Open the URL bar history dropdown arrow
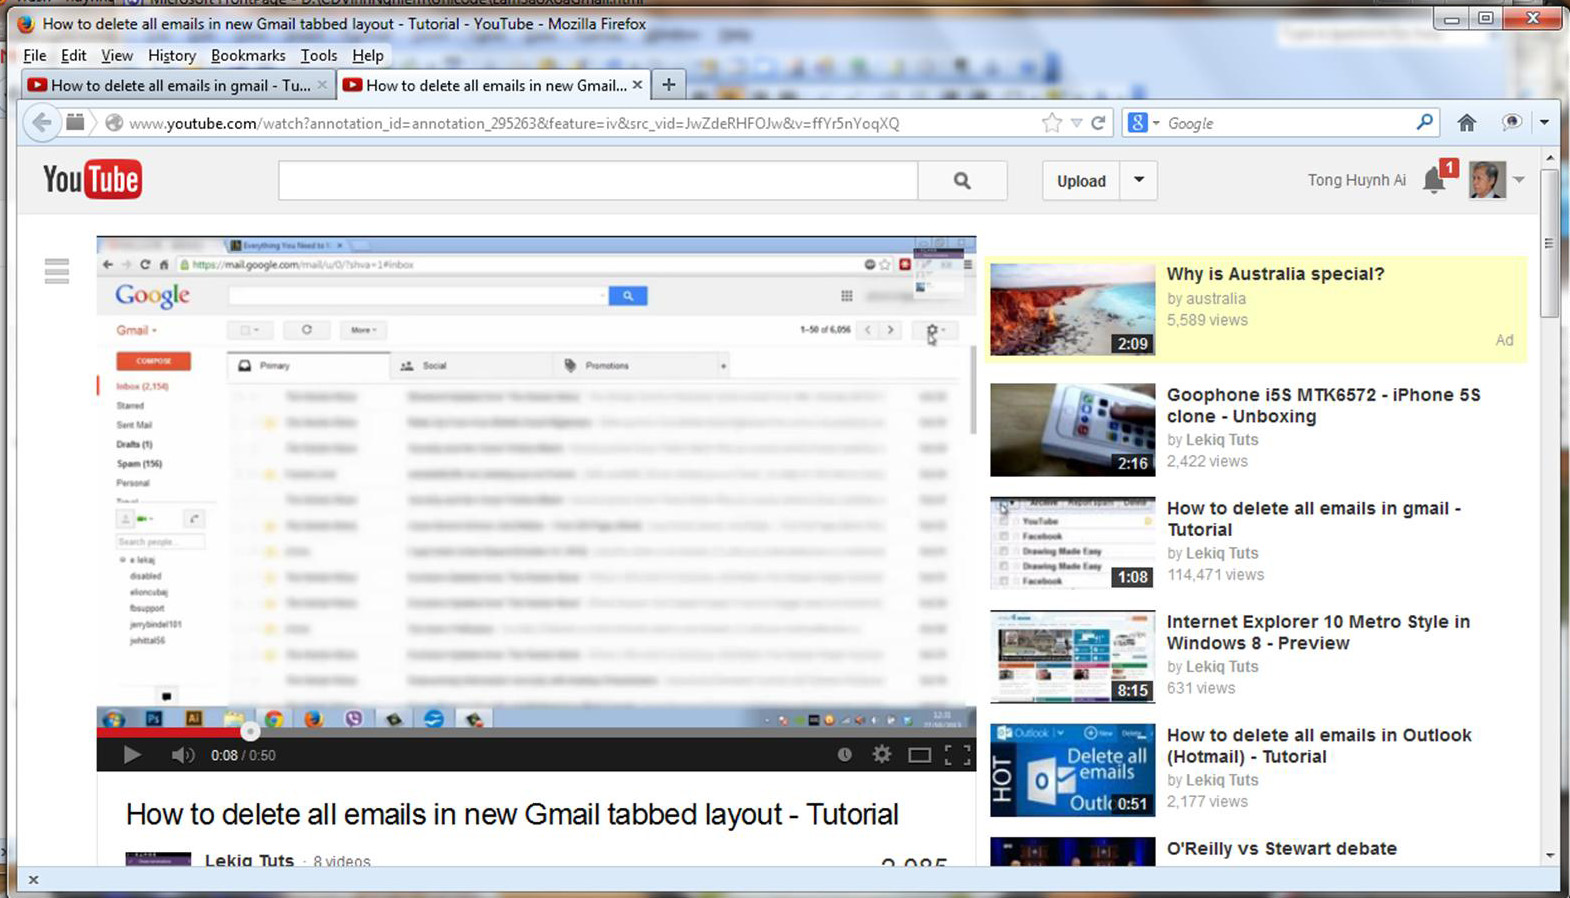This screenshot has height=898, width=1570. click(1076, 123)
